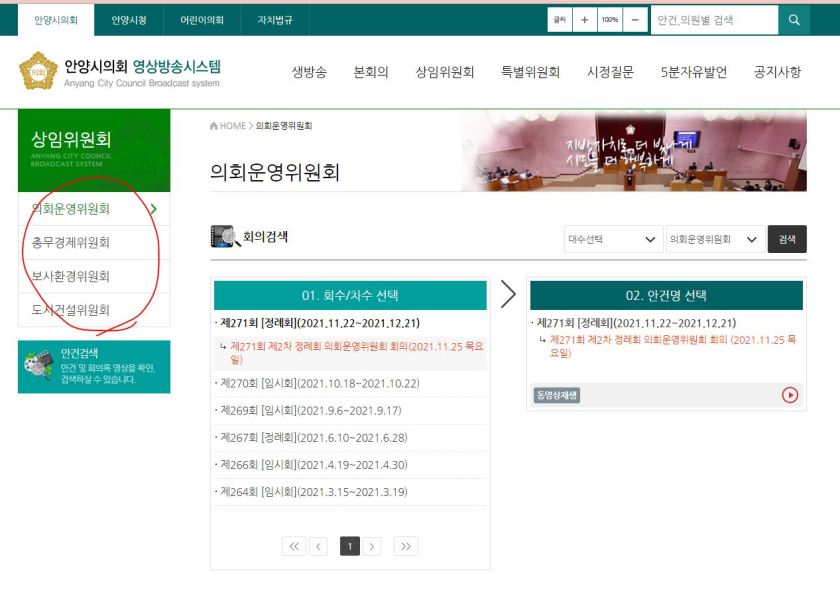Viewport: 840px width, 606px height.
Task: Open 본회의 in main navigation menu
Action: pyautogui.click(x=370, y=72)
